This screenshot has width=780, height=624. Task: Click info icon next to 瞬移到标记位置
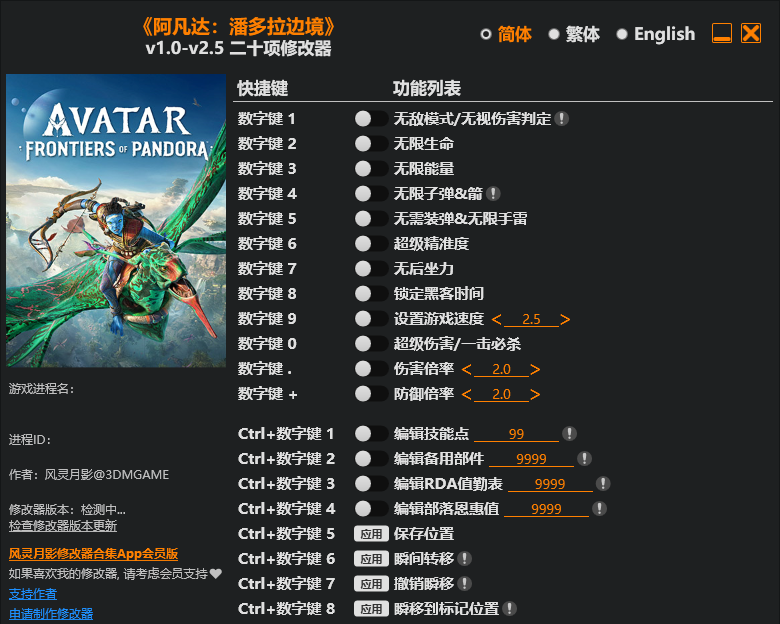(509, 608)
